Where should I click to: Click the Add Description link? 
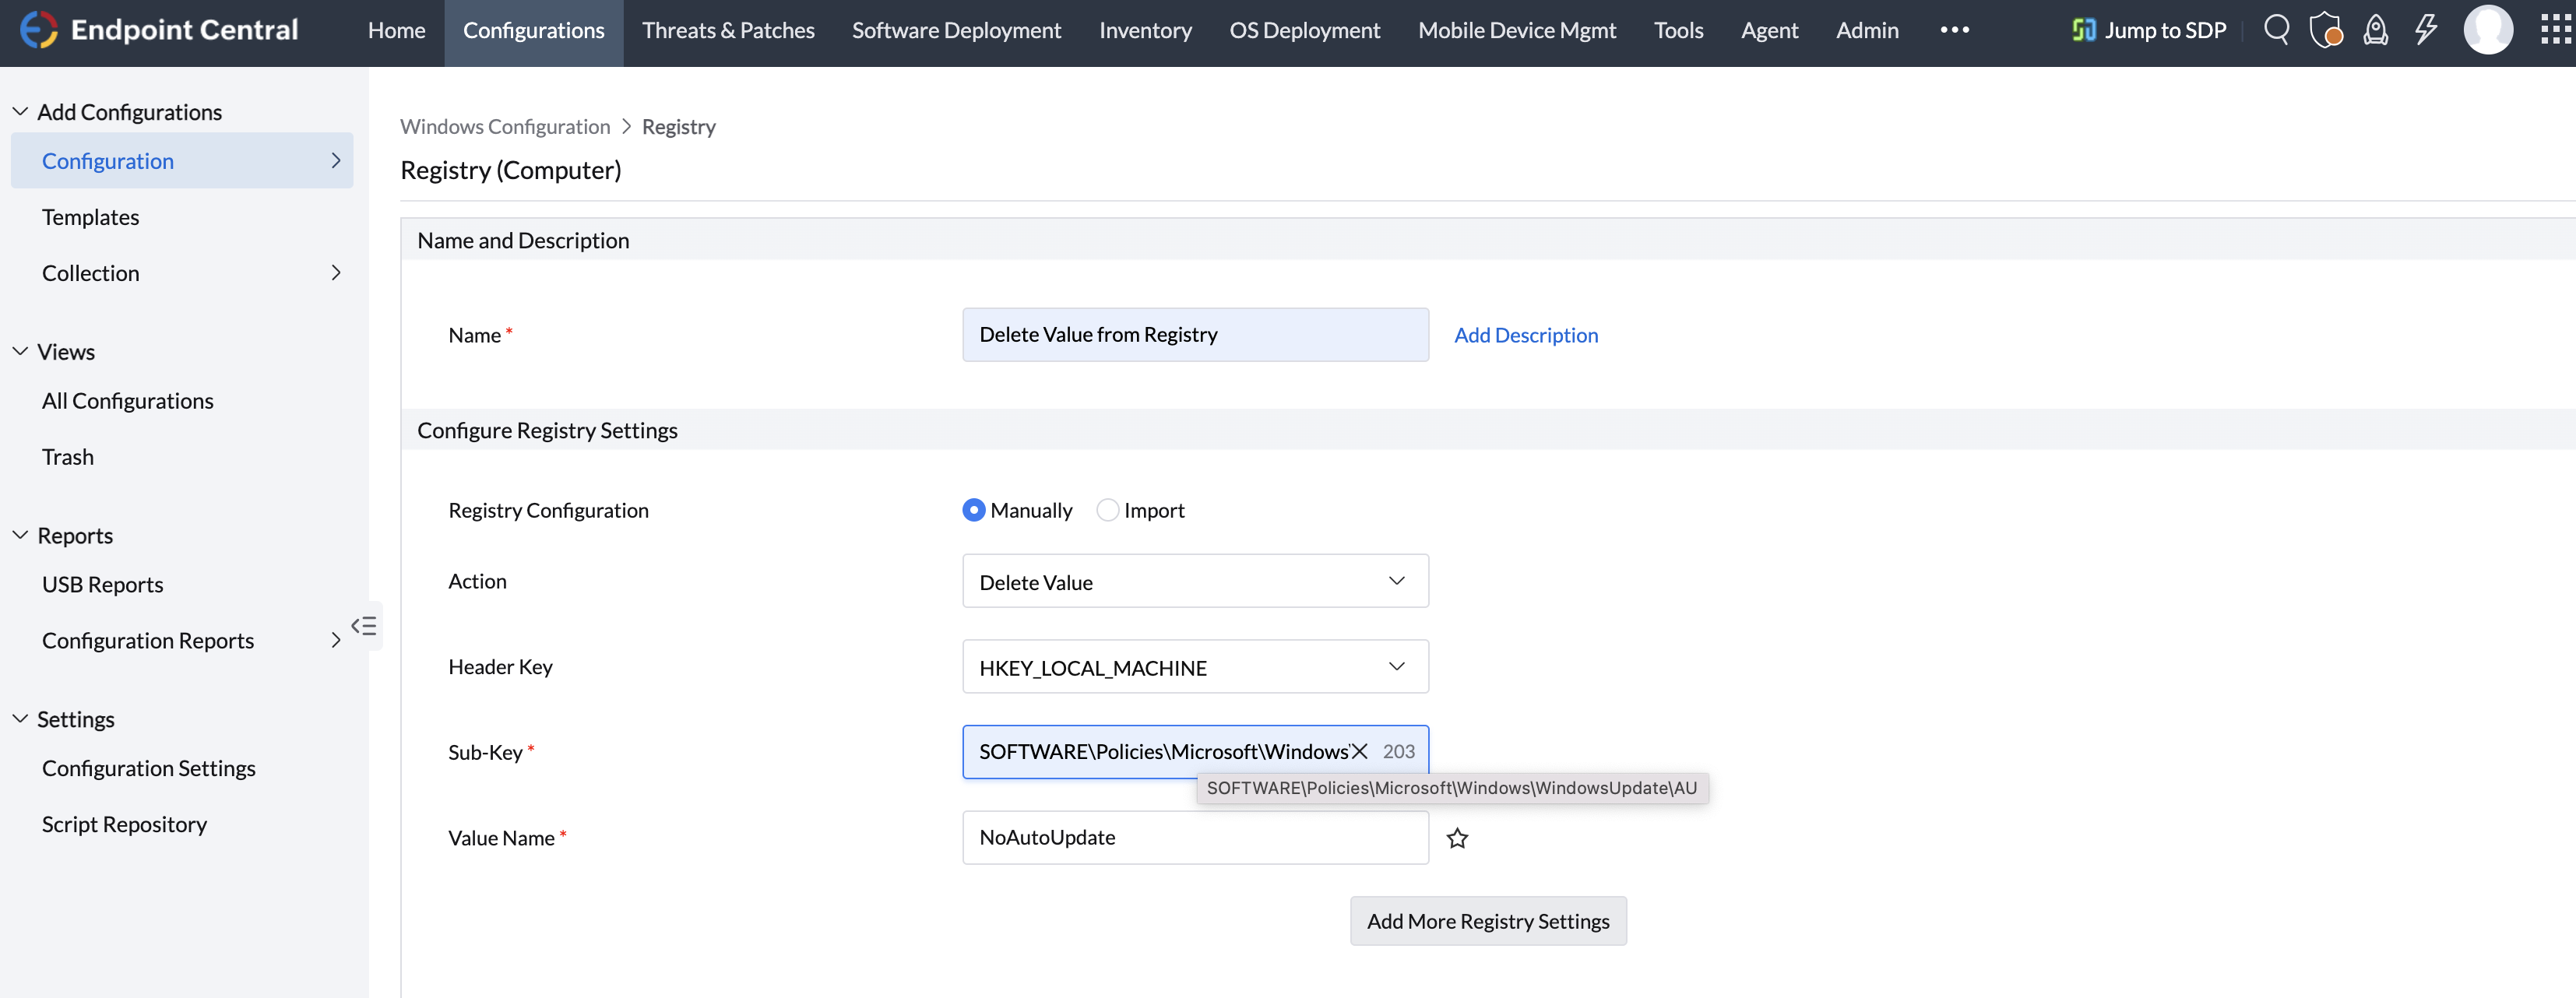(x=1526, y=335)
